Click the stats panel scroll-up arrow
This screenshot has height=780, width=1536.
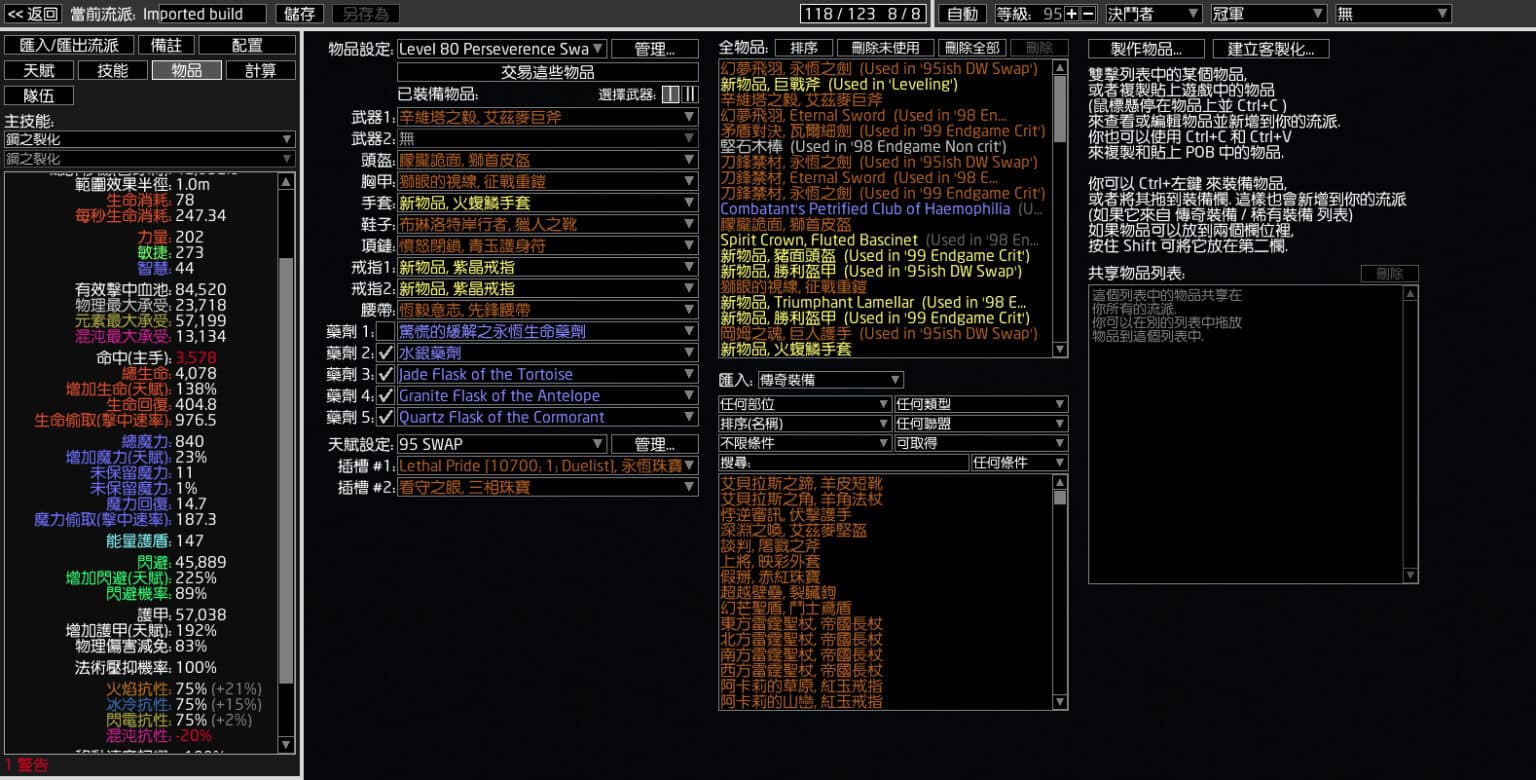pos(286,182)
